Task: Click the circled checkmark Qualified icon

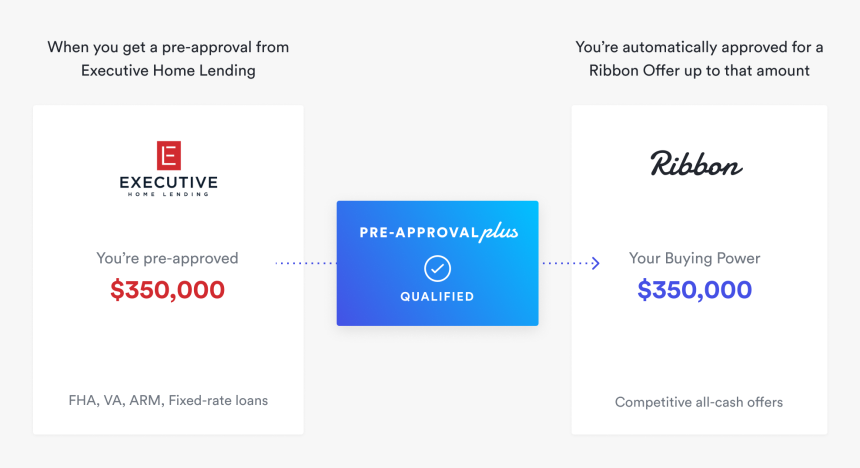Action: 437,268
